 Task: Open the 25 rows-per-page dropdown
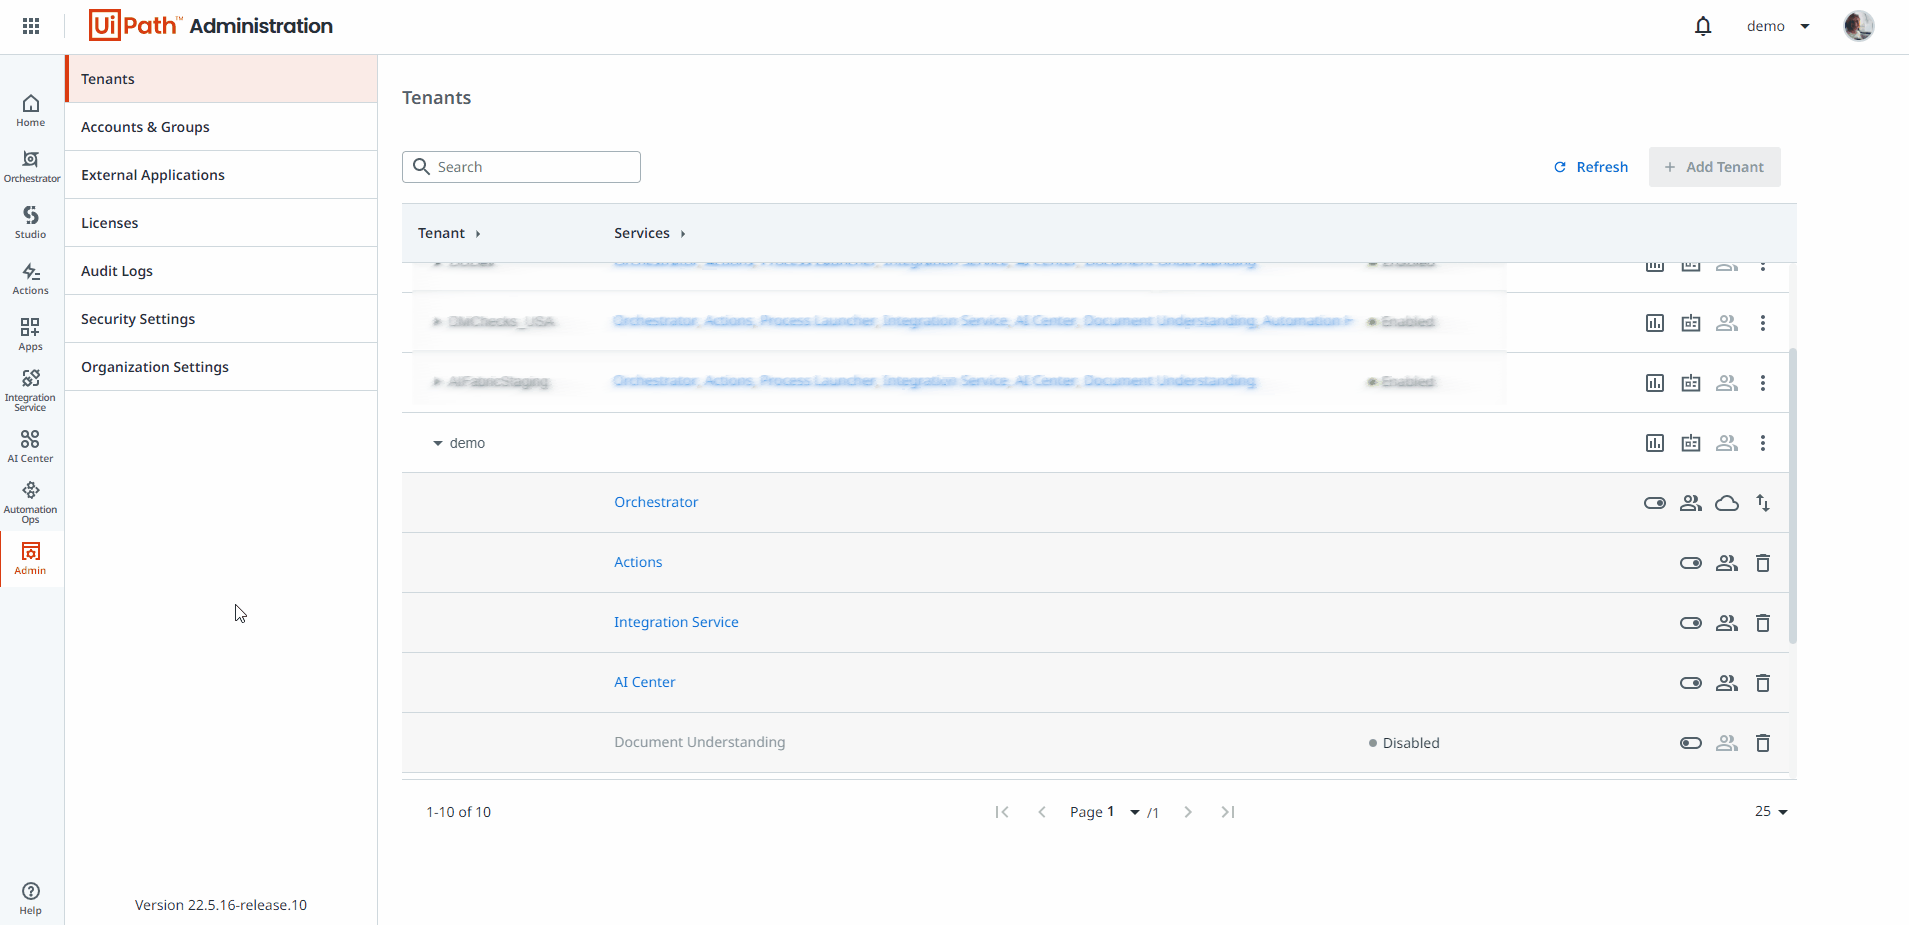point(1771,812)
